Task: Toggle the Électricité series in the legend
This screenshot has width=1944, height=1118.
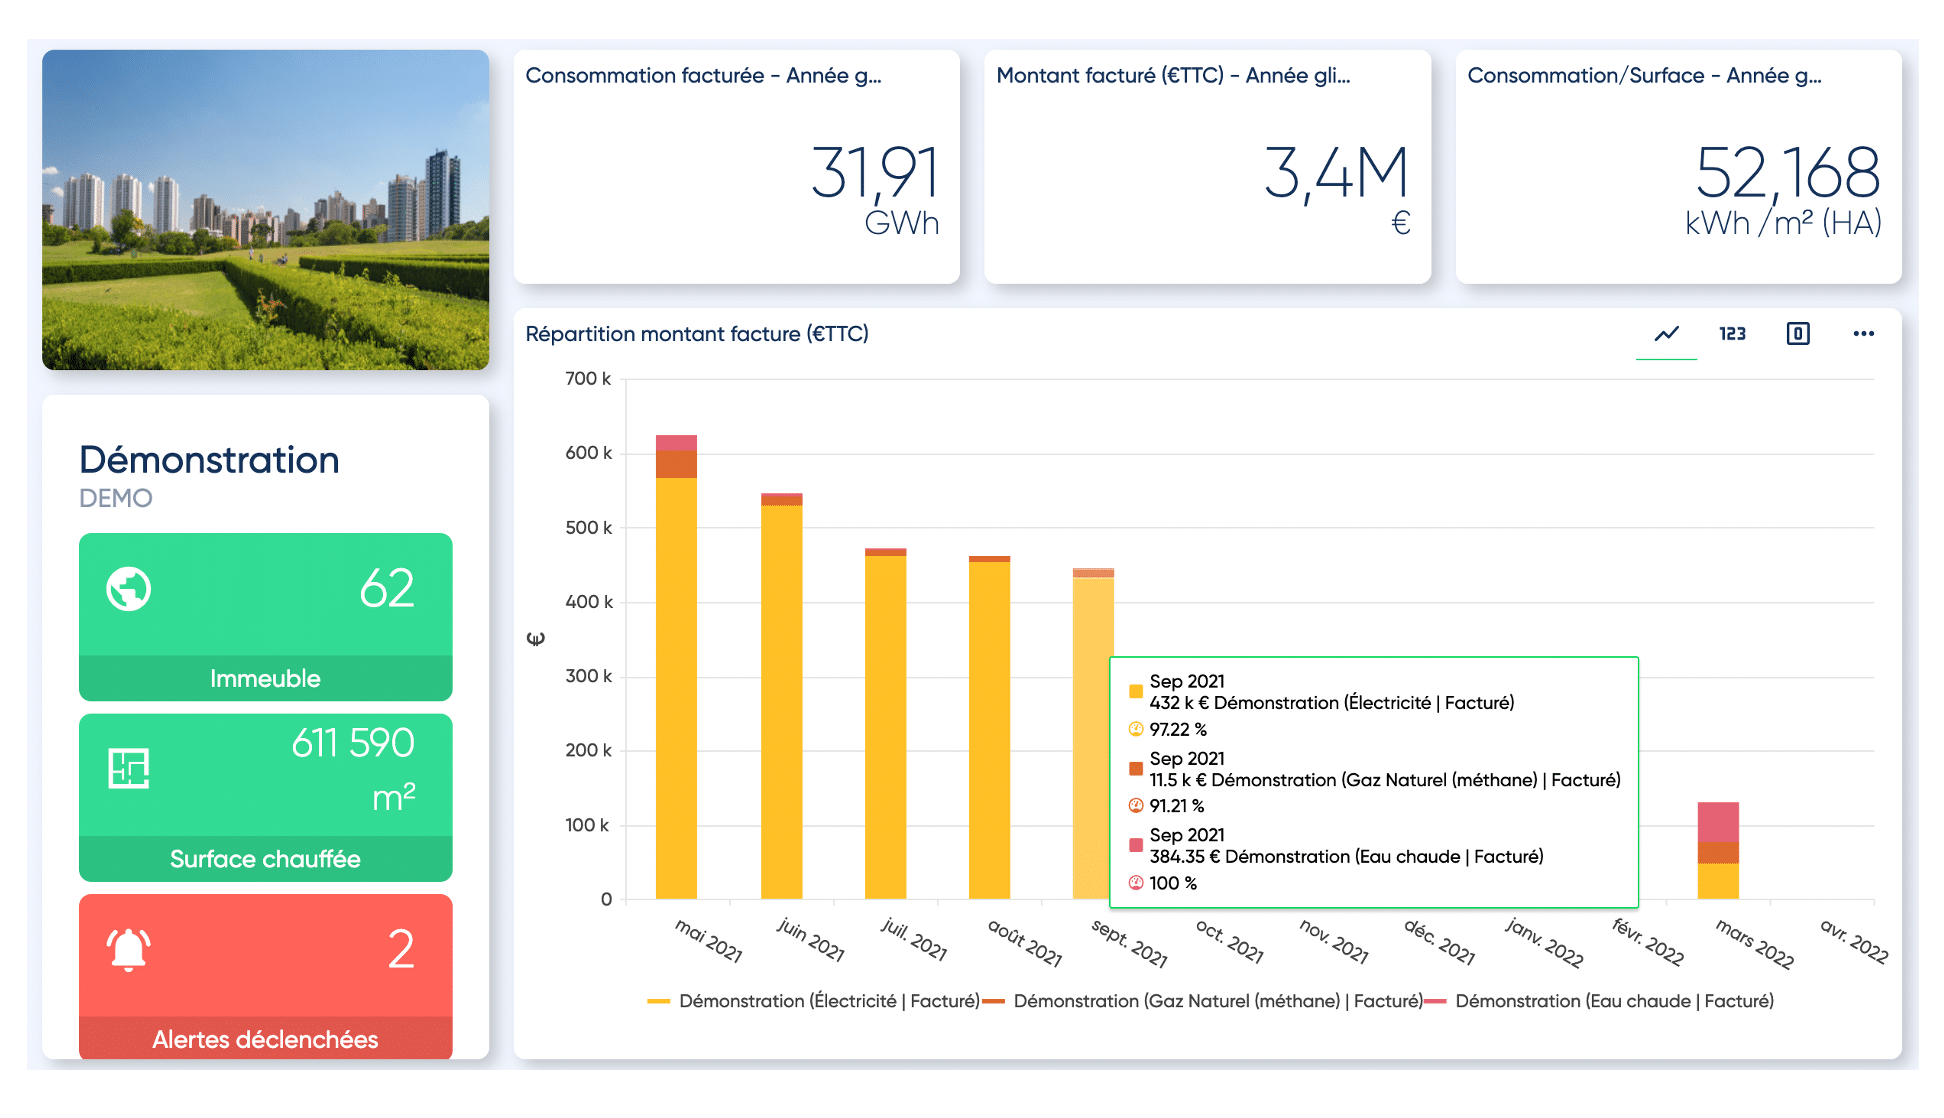Action: coord(814,1001)
